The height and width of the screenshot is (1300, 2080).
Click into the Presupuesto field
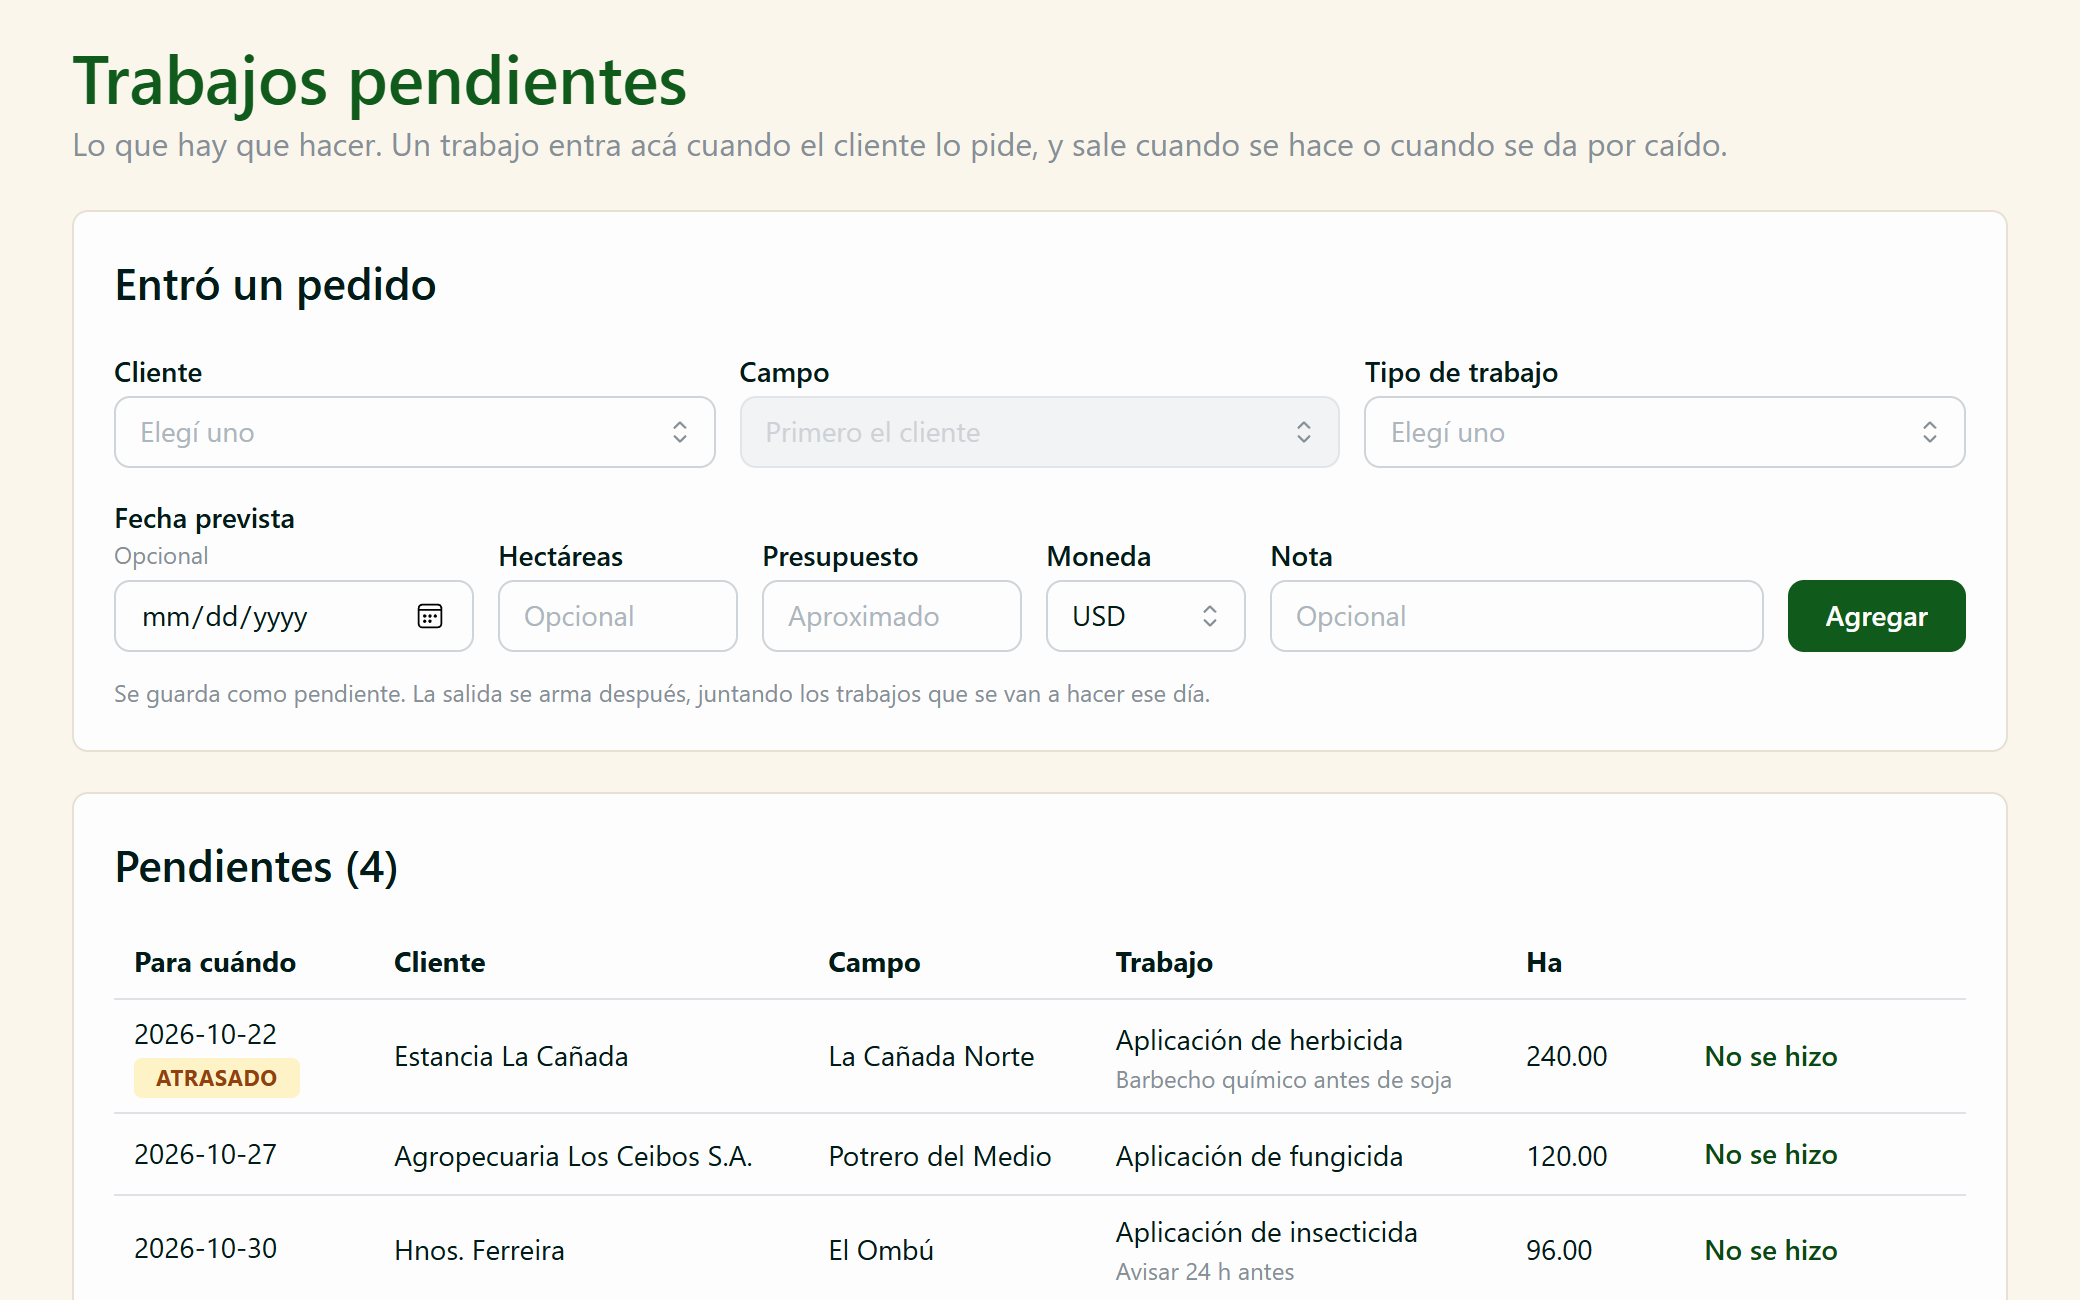click(892, 616)
